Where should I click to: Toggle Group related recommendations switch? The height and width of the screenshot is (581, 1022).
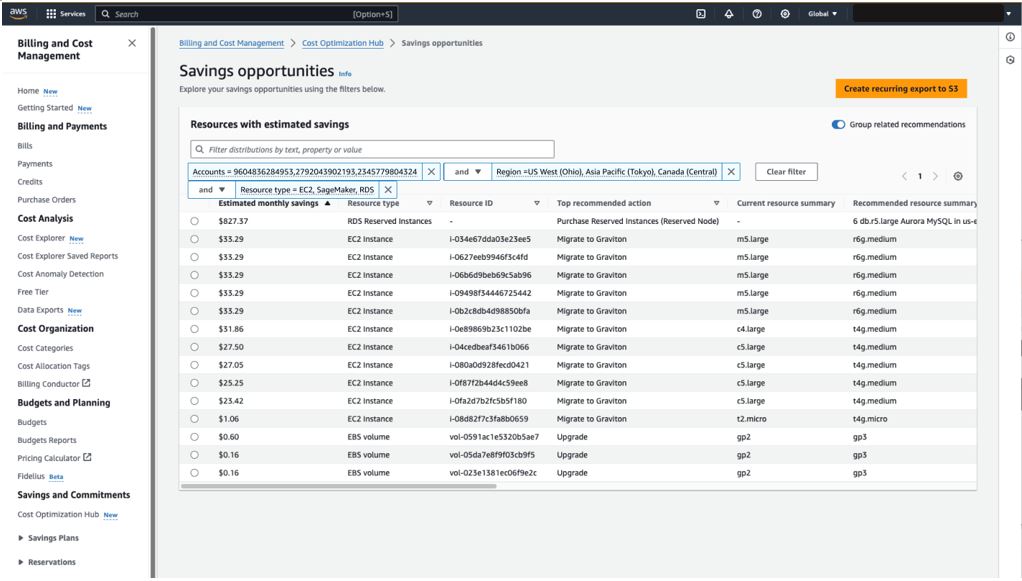coord(838,125)
